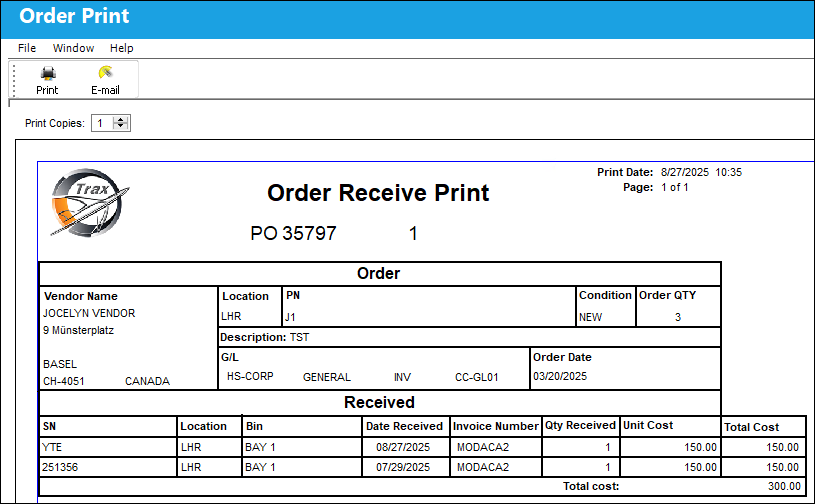Increase Print Copies with up arrow
Image resolution: width=815 pixels, height=504 pixels.
pyautogui.click(x=121, y=120)
